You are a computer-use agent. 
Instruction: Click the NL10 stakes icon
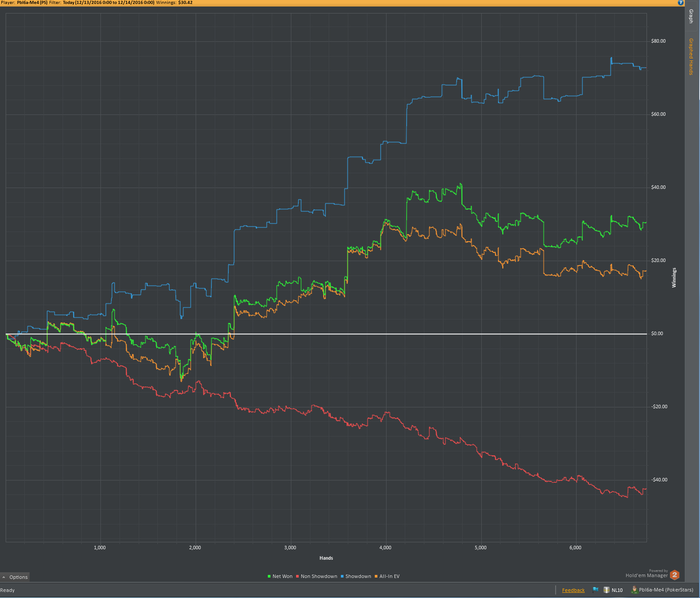point(606,590)
